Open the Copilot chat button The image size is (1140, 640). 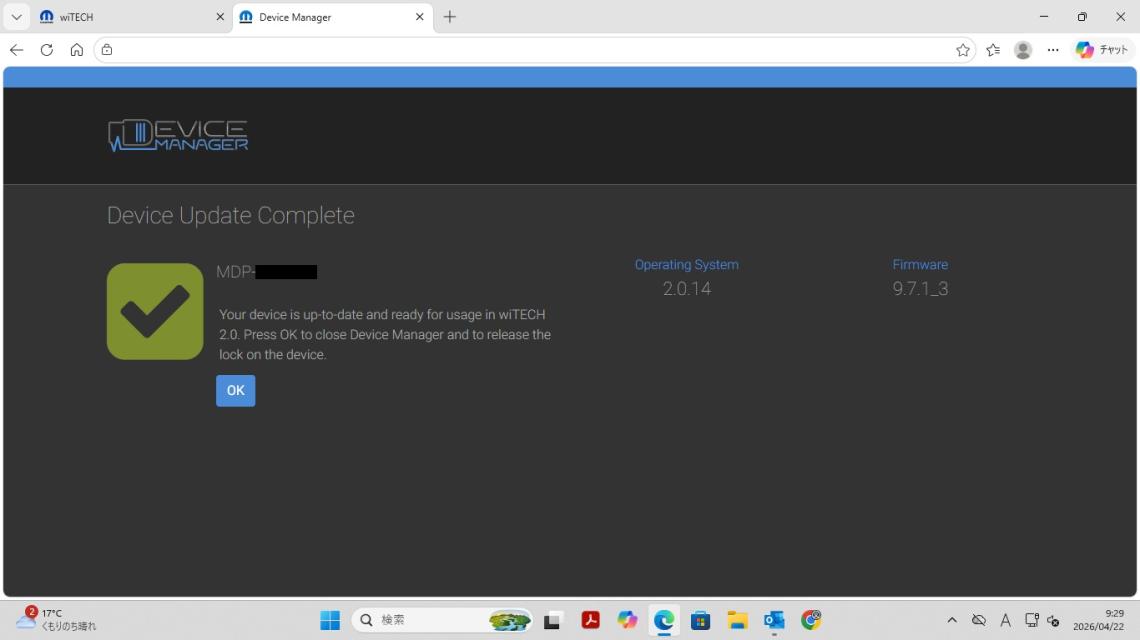[x=1101, y=50]
